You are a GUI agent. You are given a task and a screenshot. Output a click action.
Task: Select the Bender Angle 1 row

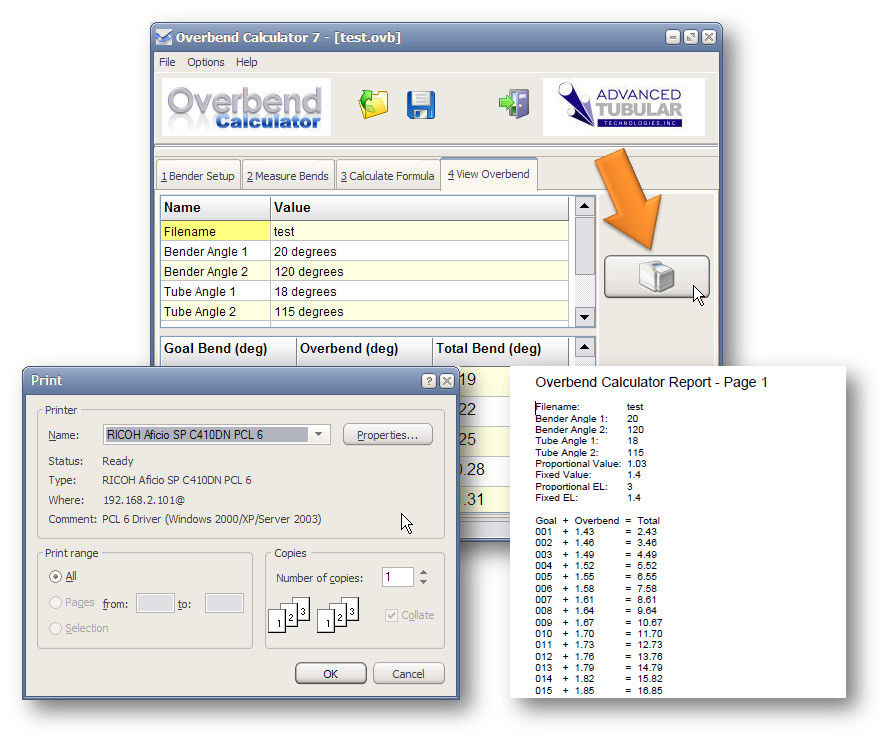point(365,251)
